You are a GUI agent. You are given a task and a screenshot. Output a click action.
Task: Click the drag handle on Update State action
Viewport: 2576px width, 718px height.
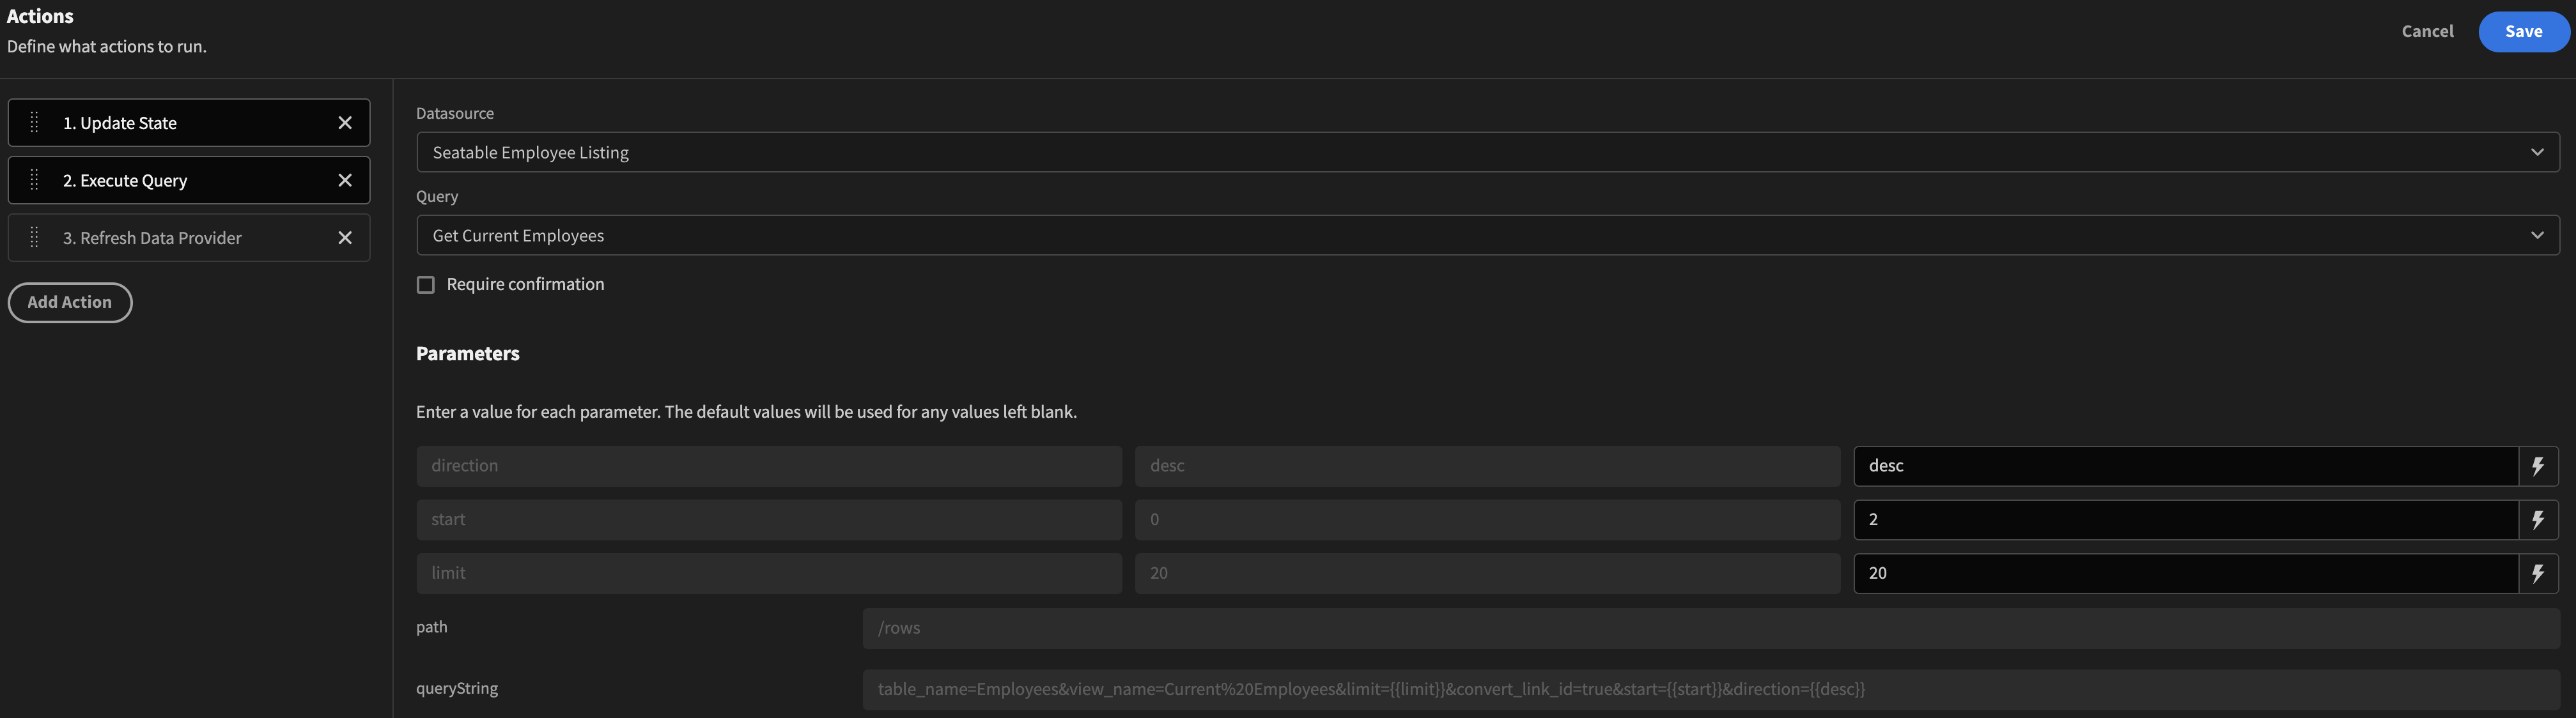pos(35,122)
